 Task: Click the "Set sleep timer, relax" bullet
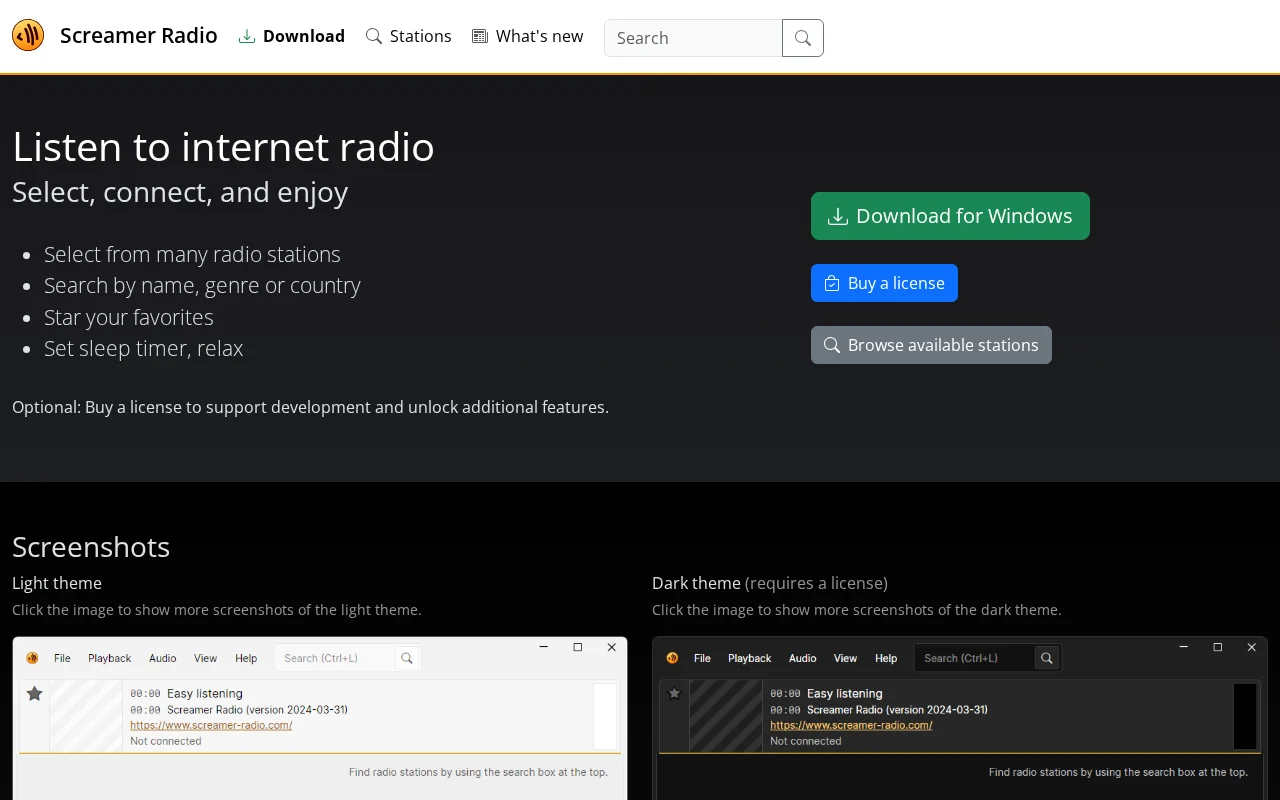(144, 348)
